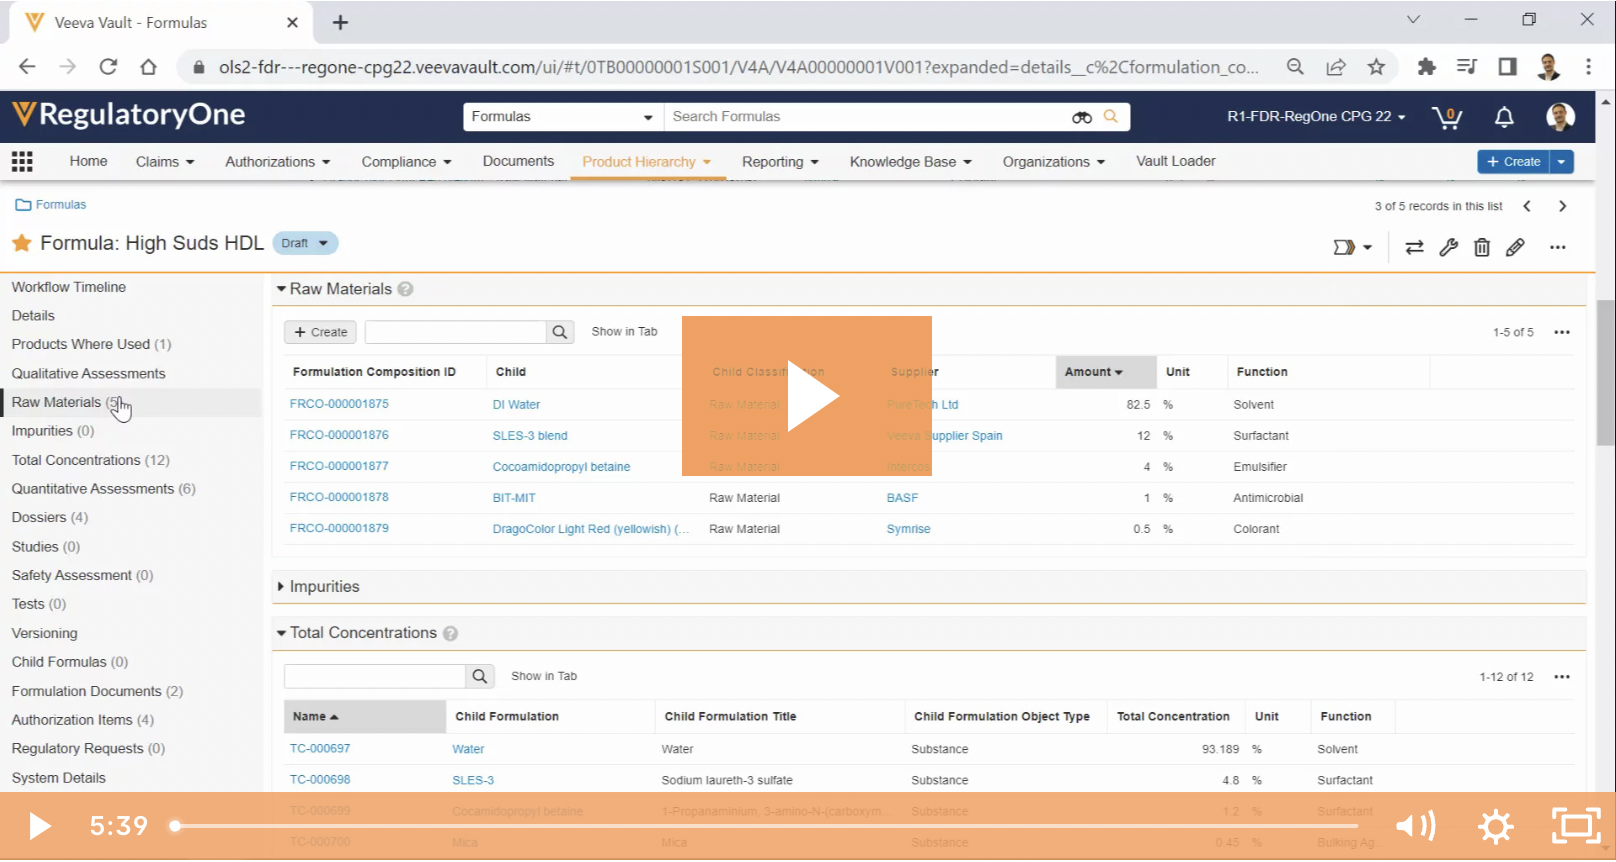Viewport: 1616px width, 862px height.
Task: Open the Vault Loader tab
Action: coord(1175,161)
